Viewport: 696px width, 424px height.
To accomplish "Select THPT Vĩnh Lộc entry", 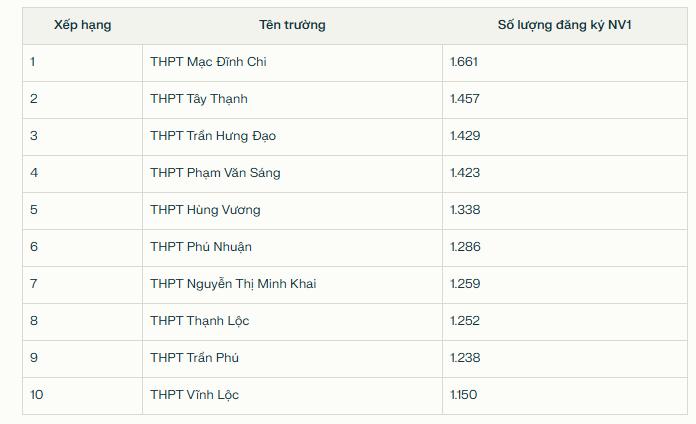I will click(194, 395).
